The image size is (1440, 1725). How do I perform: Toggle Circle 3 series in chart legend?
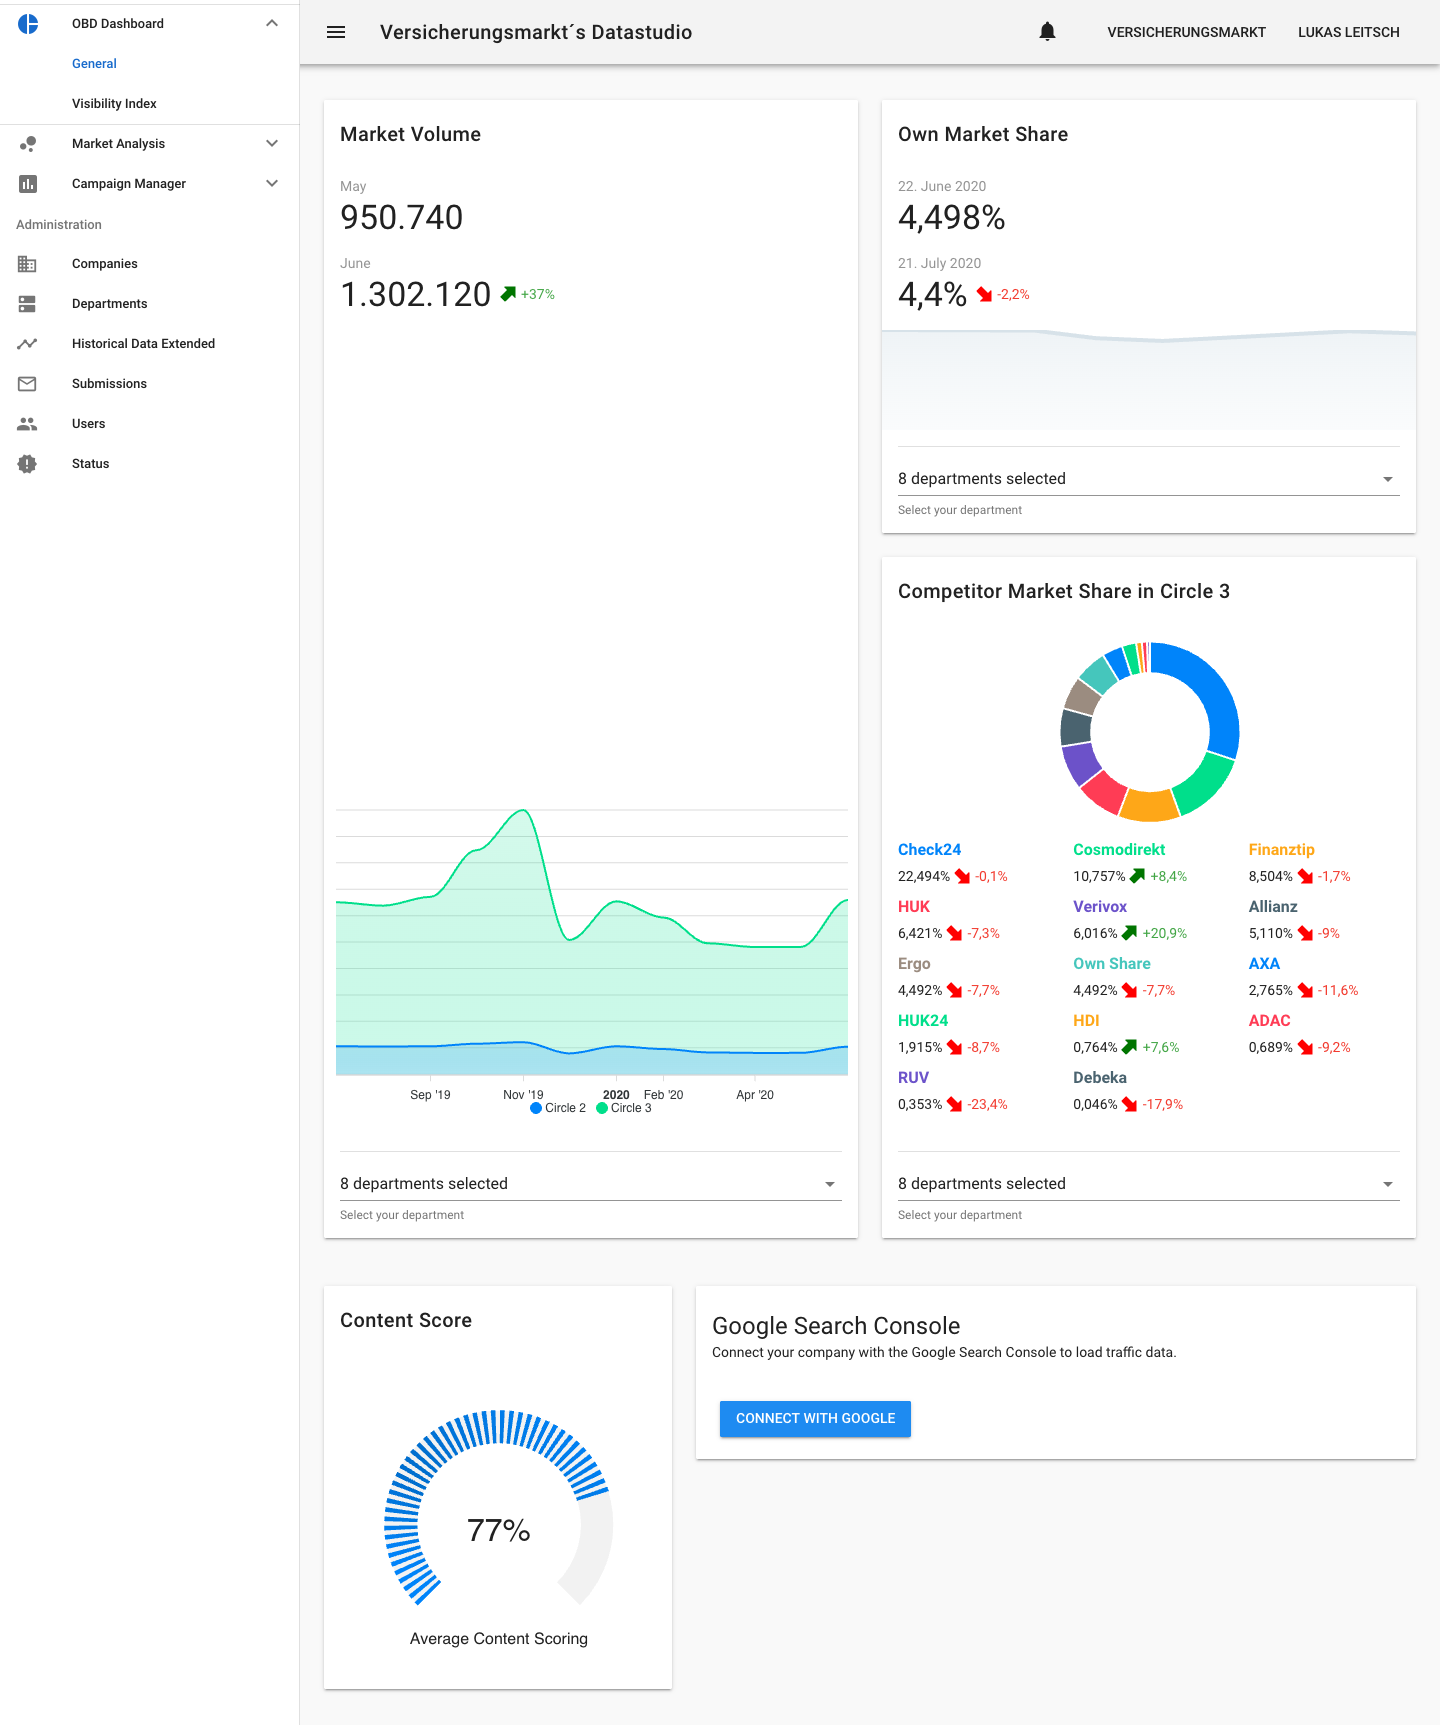pyautogui.click(x=624, y=1108)
